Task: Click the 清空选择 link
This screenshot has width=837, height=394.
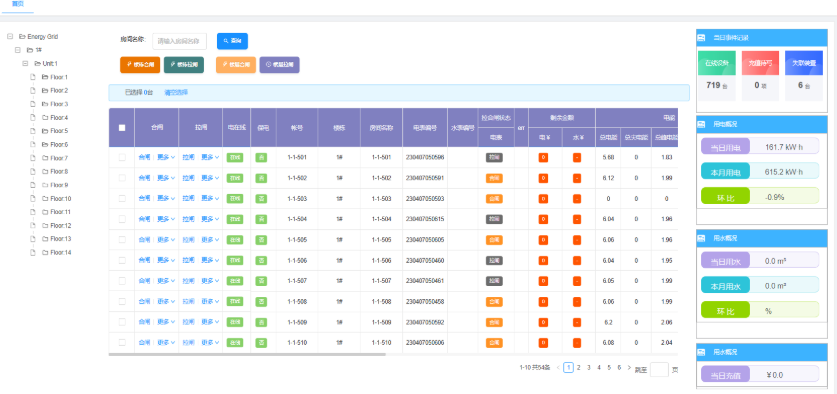Action: coord(176,92)
